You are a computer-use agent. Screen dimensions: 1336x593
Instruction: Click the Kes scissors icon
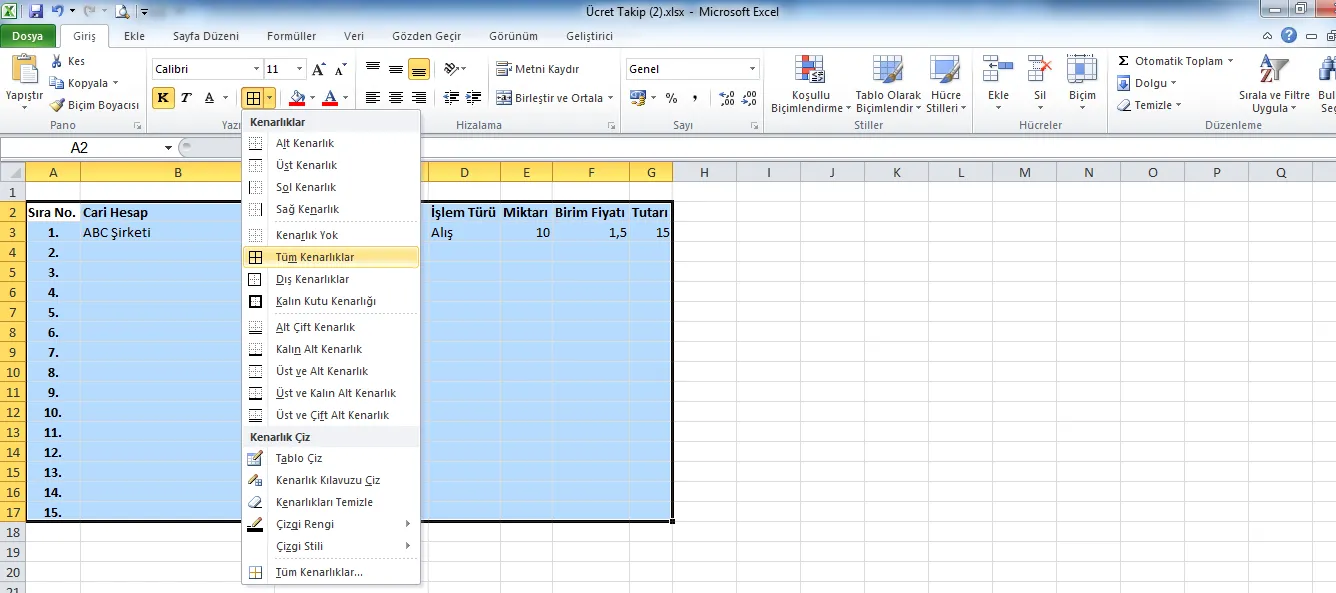[x=58, y=61]
